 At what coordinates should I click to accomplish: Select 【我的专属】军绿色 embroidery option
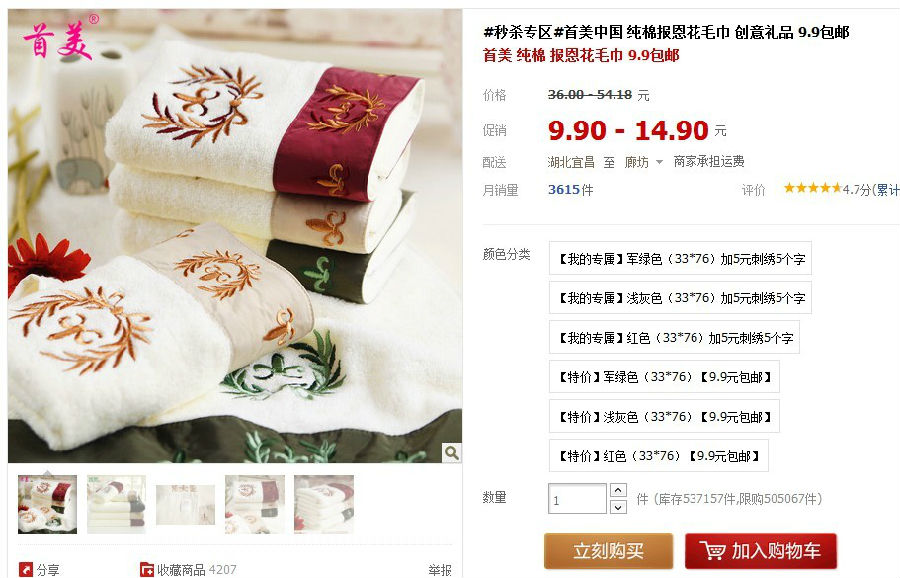pyautogui.click(x=680, y=258)
